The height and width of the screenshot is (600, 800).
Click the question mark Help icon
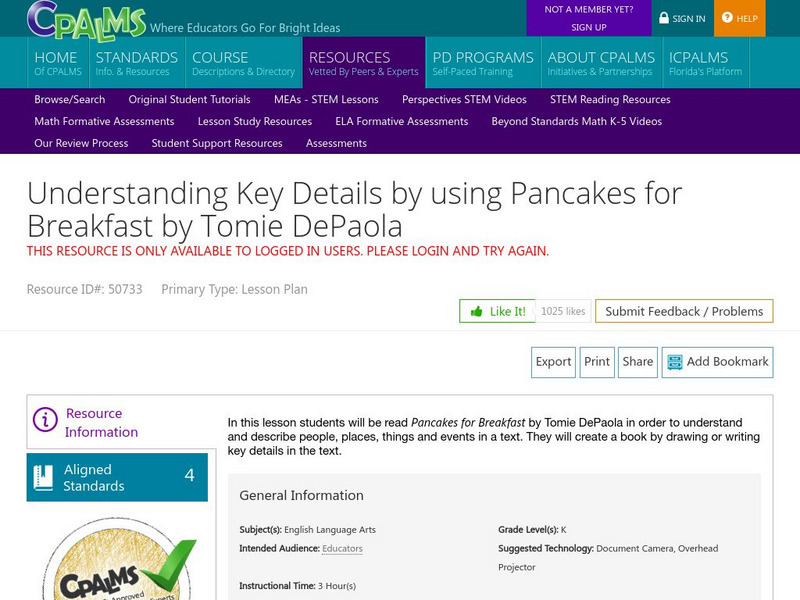(726, 18)
